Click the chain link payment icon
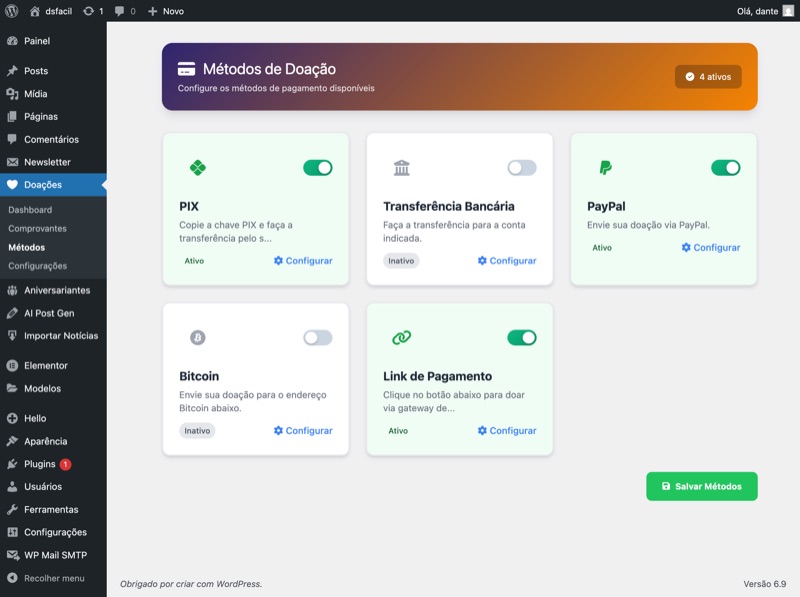Viewport: 800px width, 597px height. 402,338
